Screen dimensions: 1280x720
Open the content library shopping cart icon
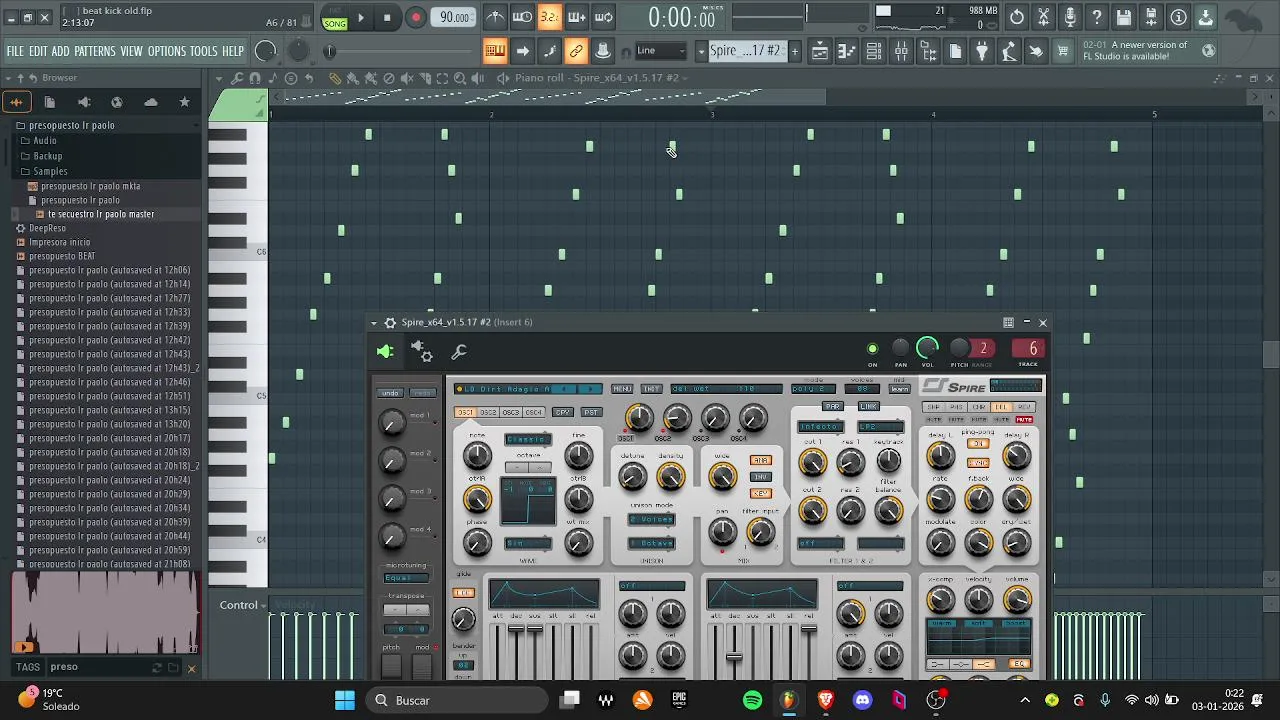[x=1063, y=51]
